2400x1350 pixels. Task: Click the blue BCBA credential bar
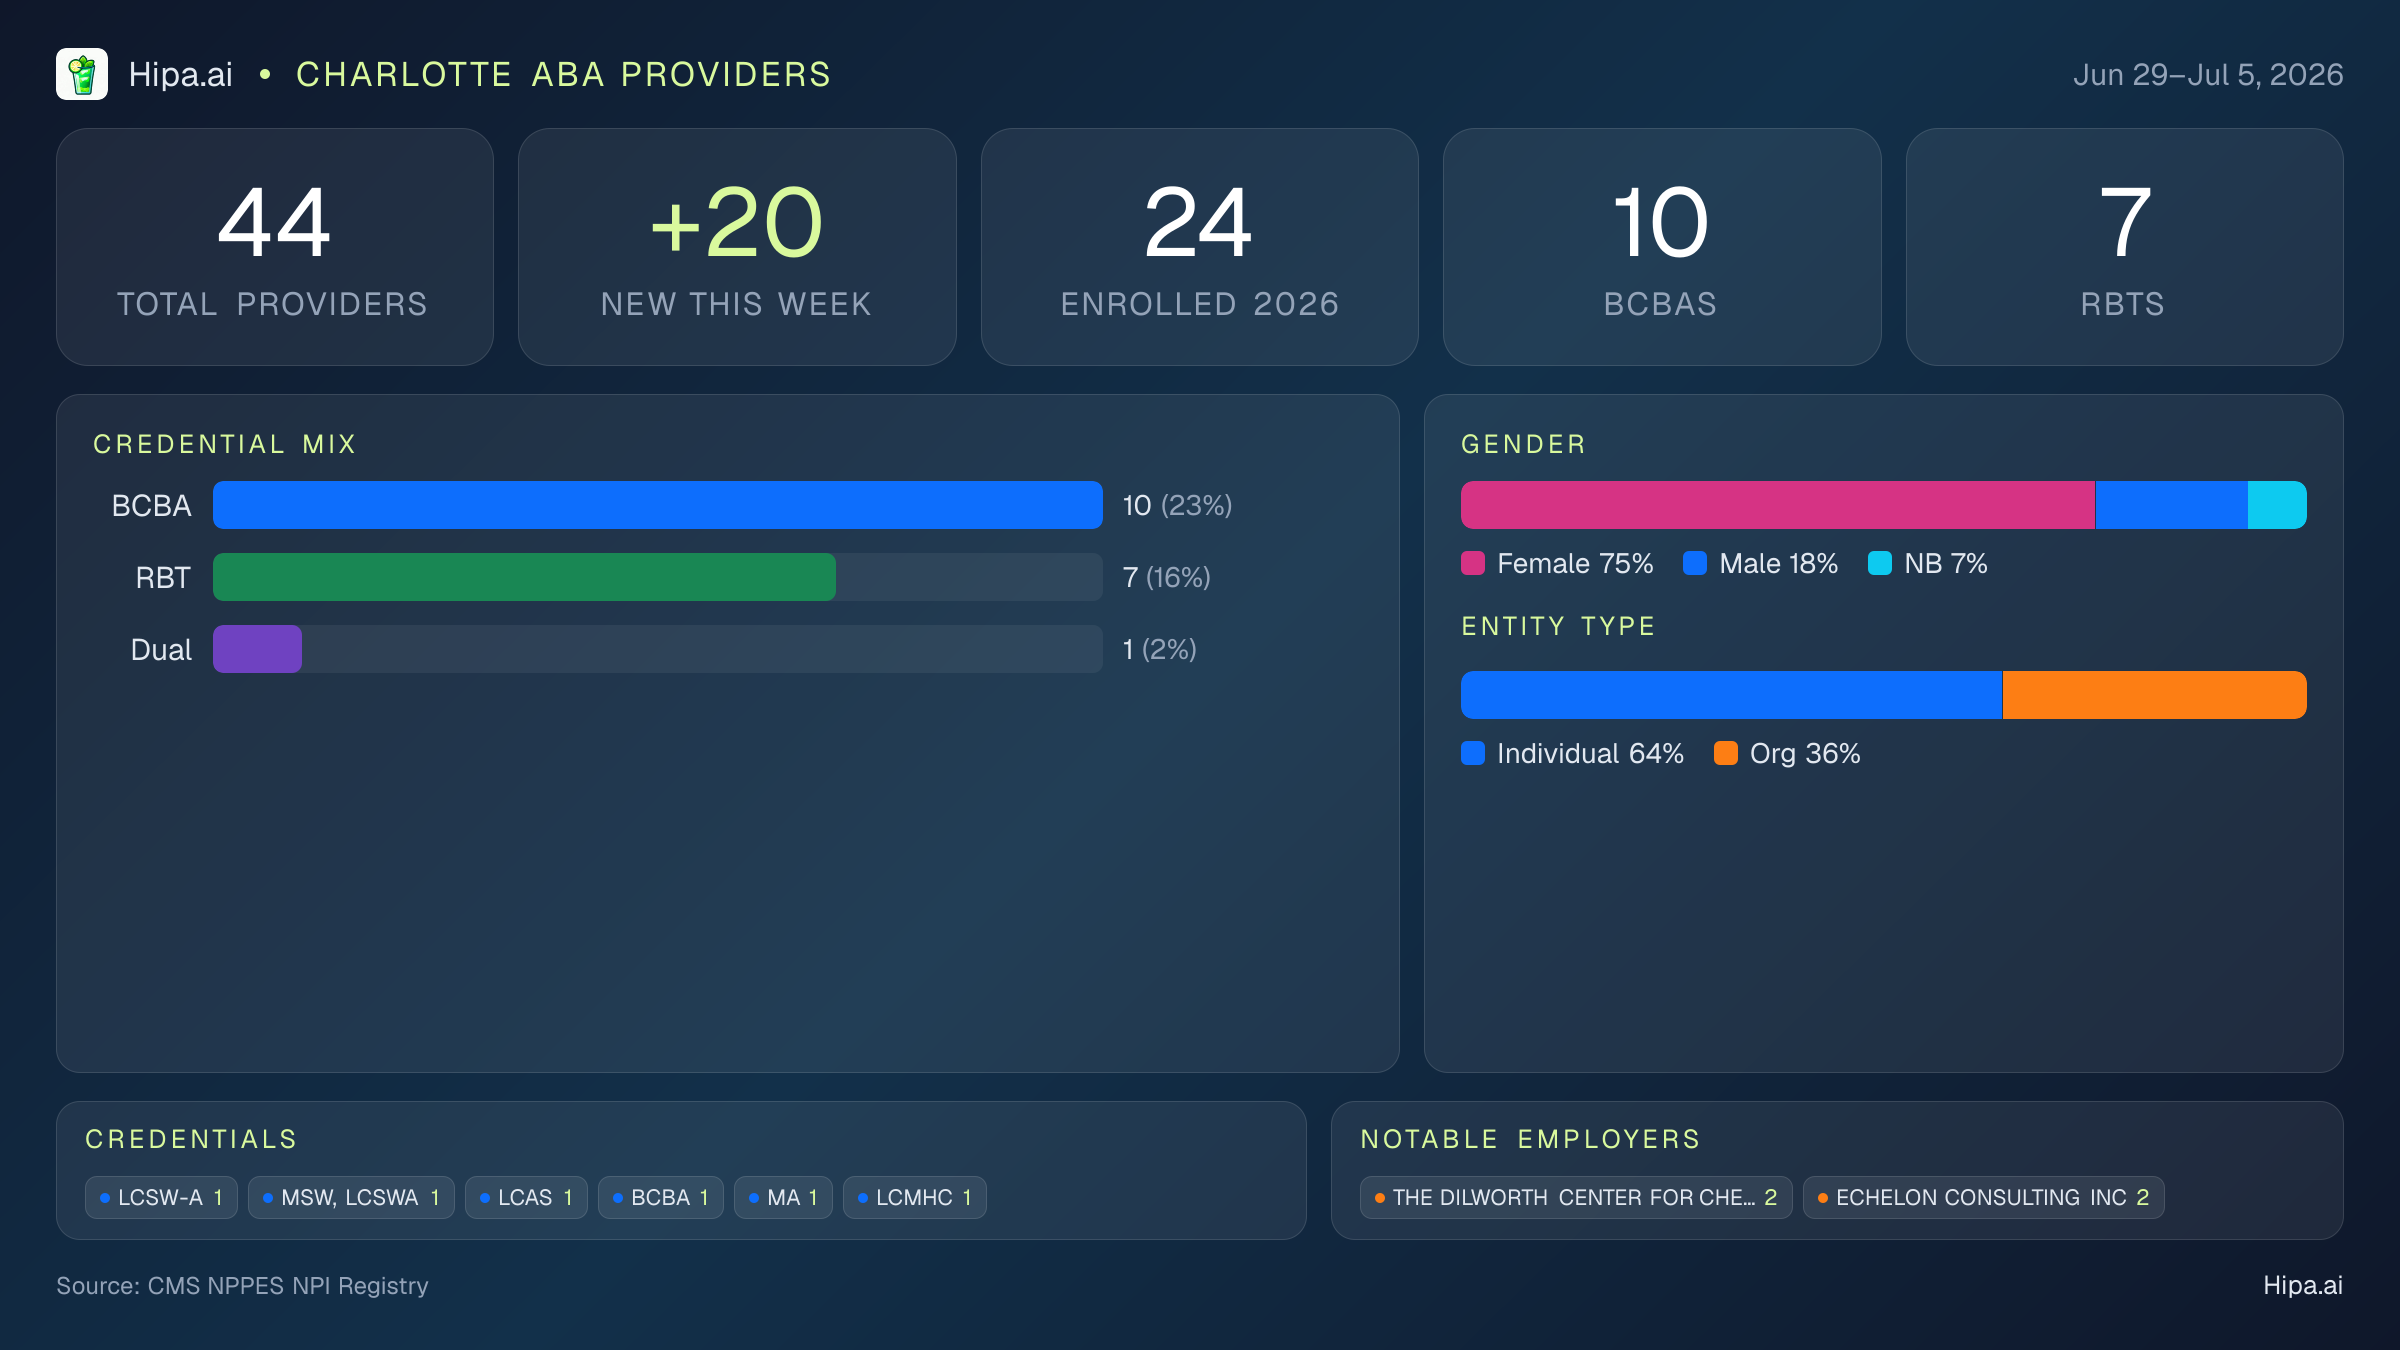point(658,505)
